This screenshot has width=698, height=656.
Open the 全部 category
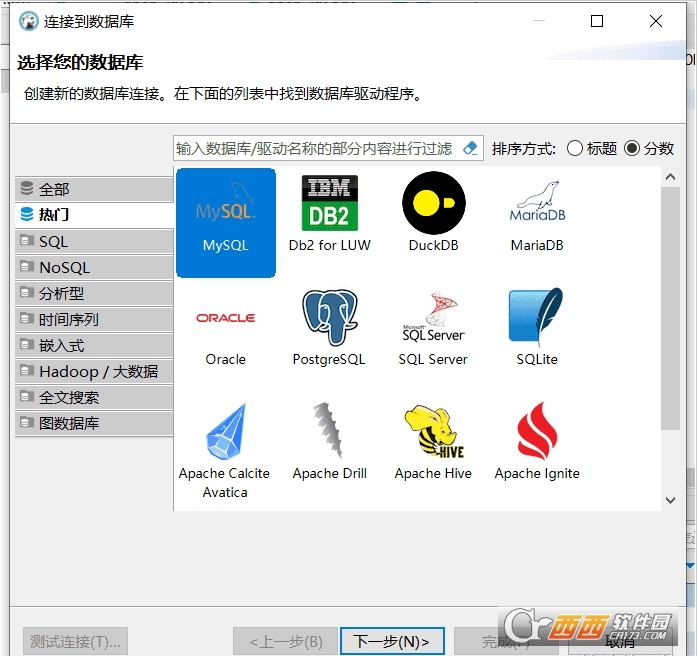[94, 189]
